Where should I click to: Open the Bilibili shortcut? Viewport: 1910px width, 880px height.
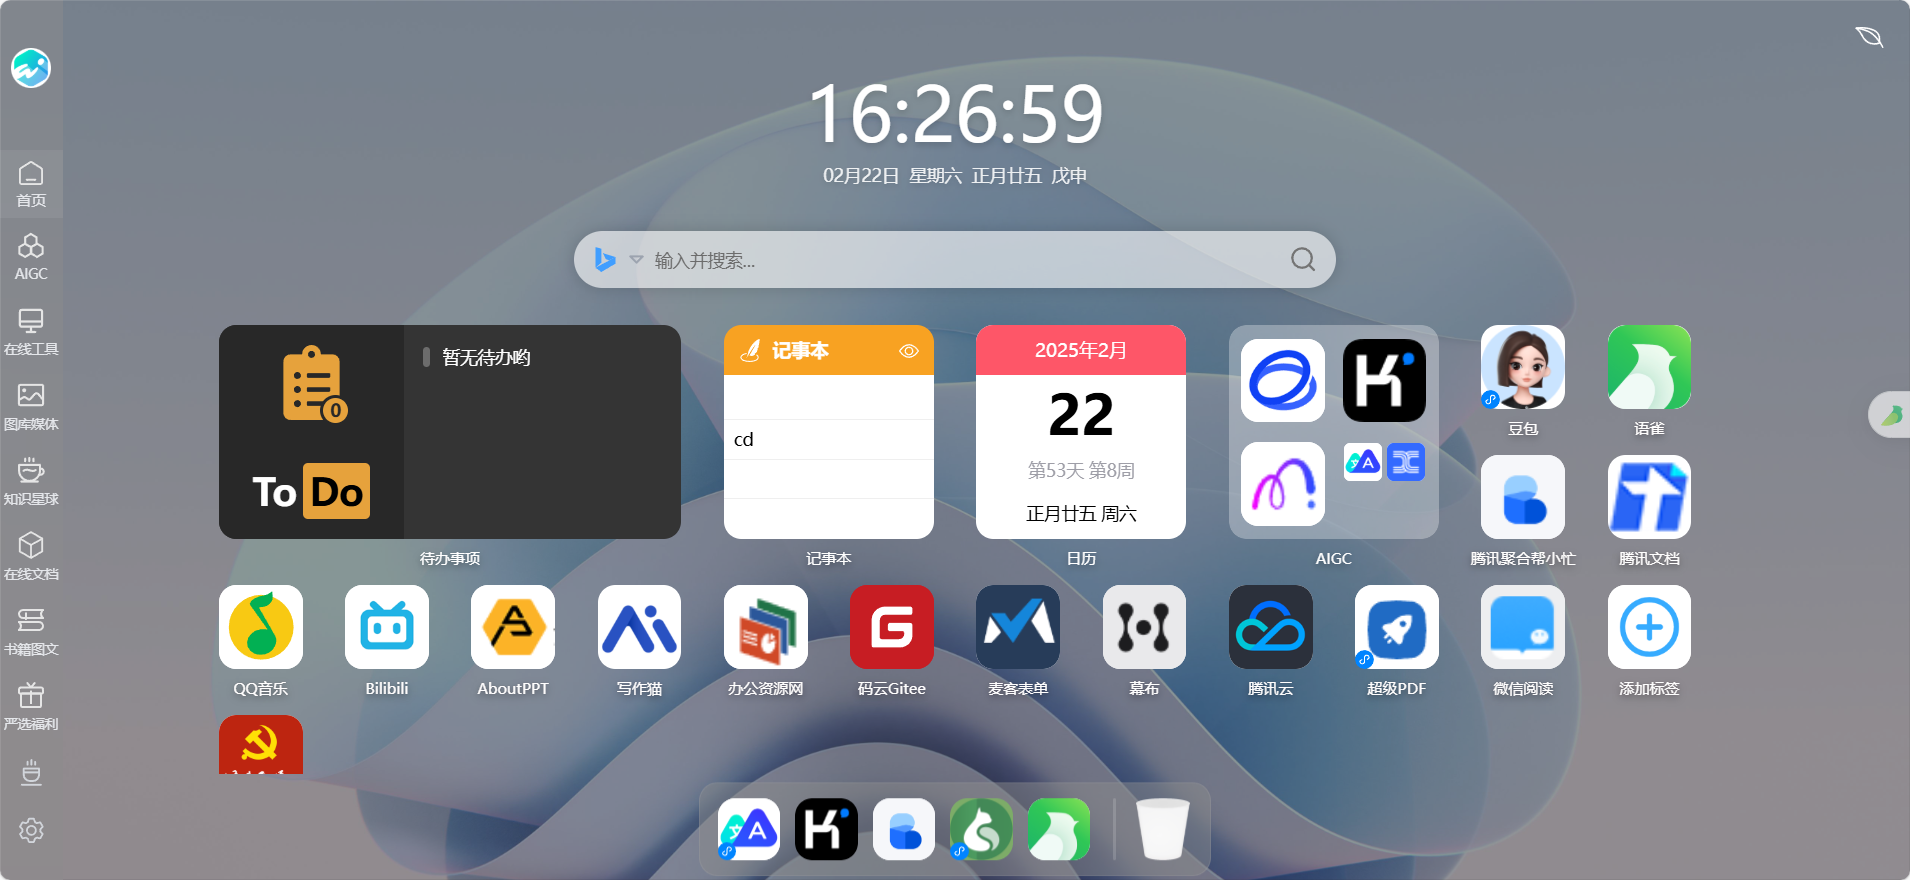click(387, 627)
